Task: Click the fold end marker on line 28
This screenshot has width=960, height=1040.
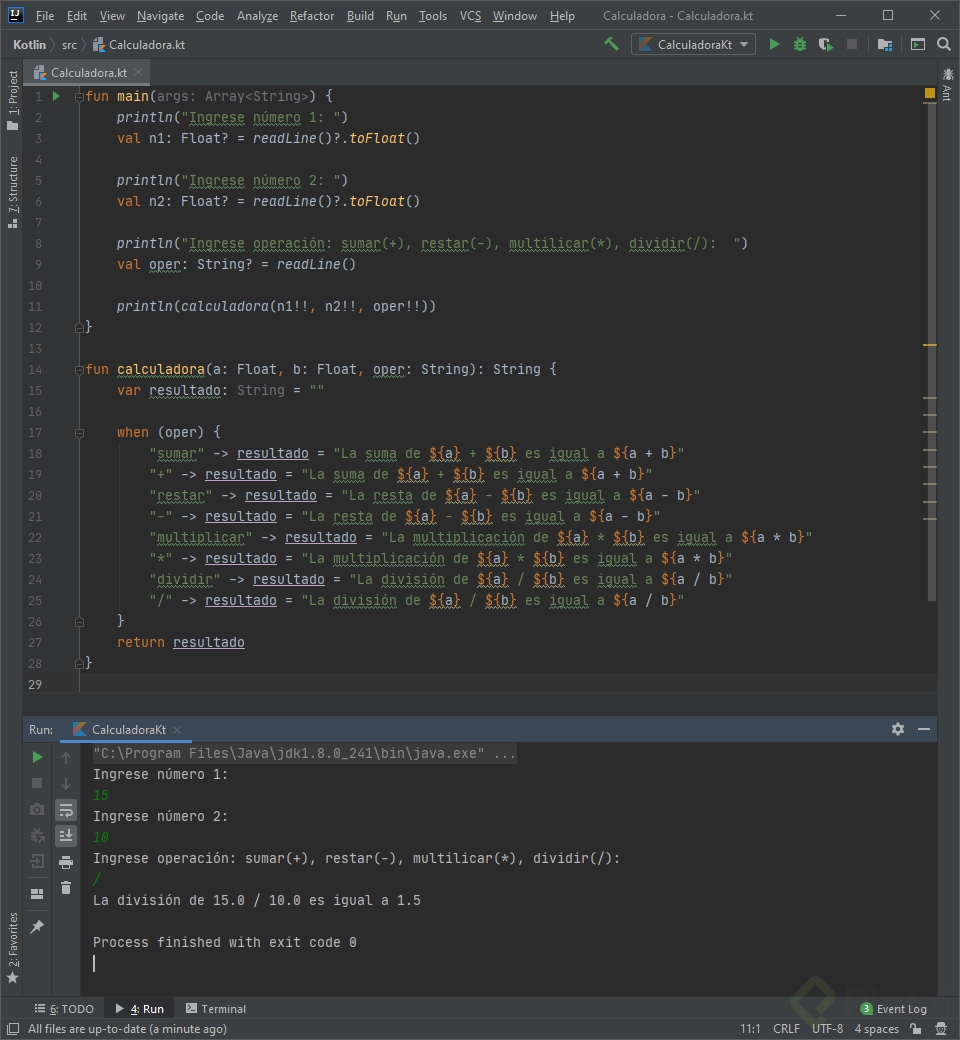Action: coord(79,663)
